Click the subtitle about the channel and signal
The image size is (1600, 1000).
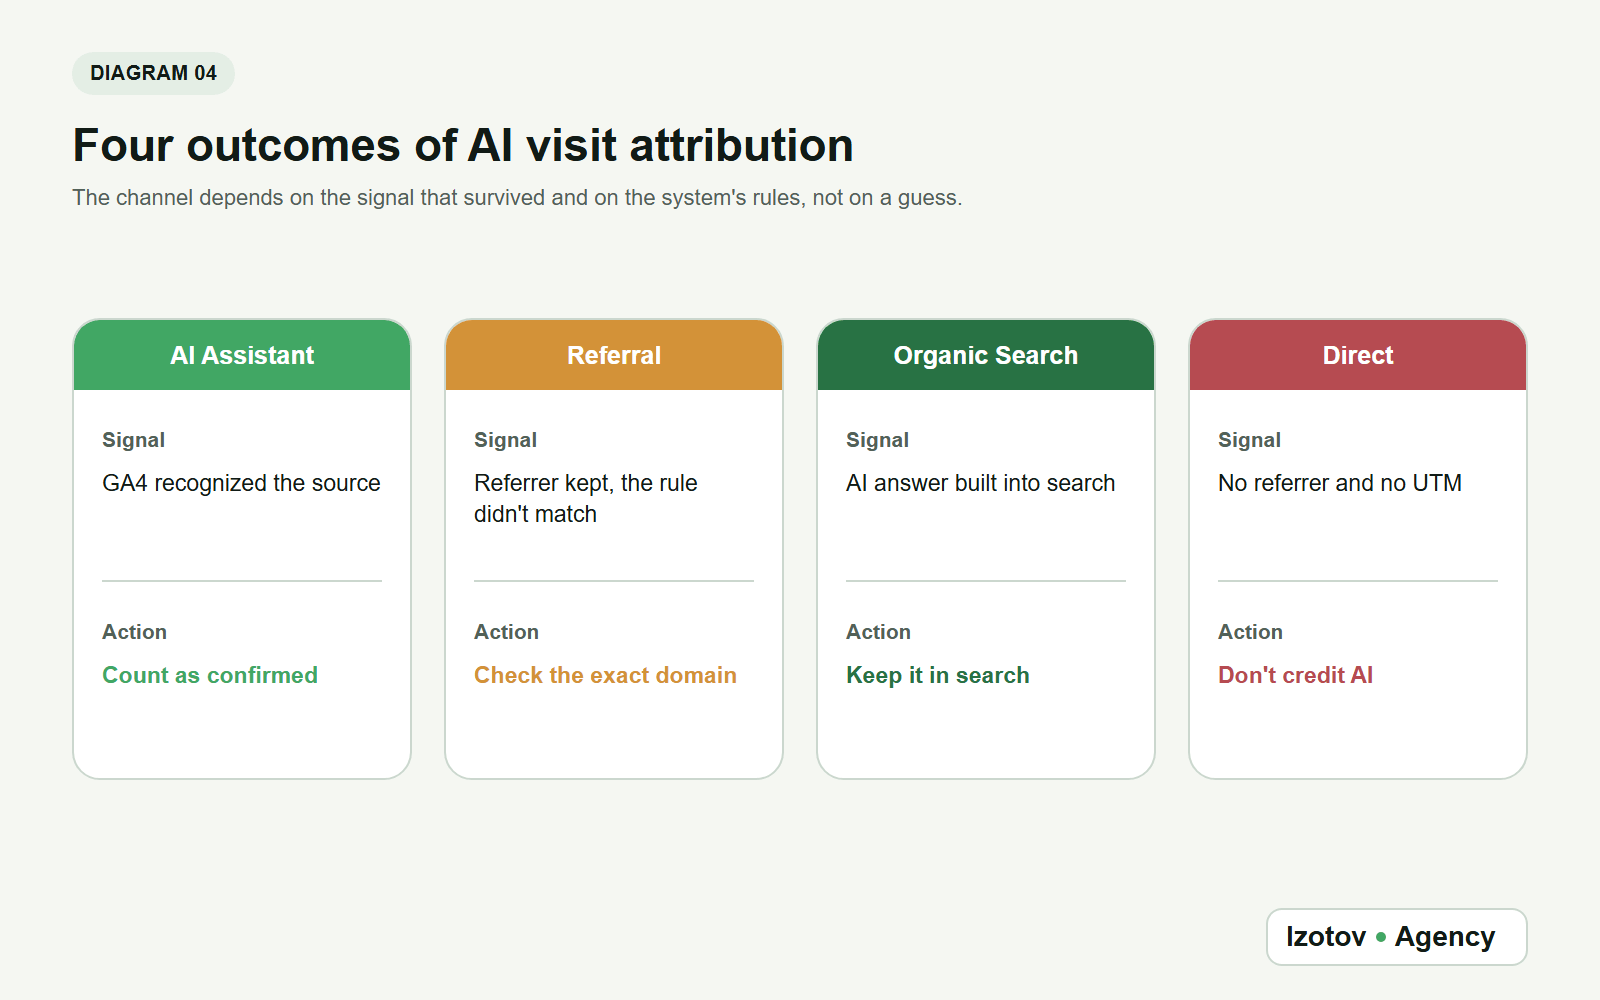(517, 198)
